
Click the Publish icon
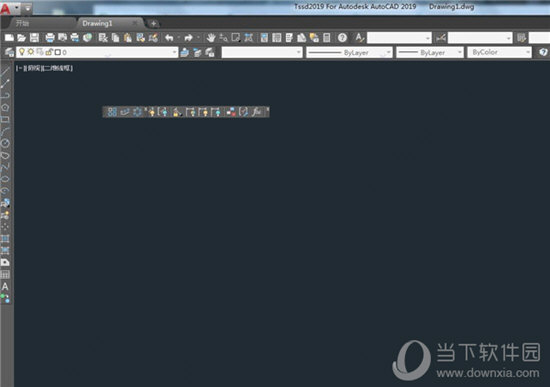(75, 38)
